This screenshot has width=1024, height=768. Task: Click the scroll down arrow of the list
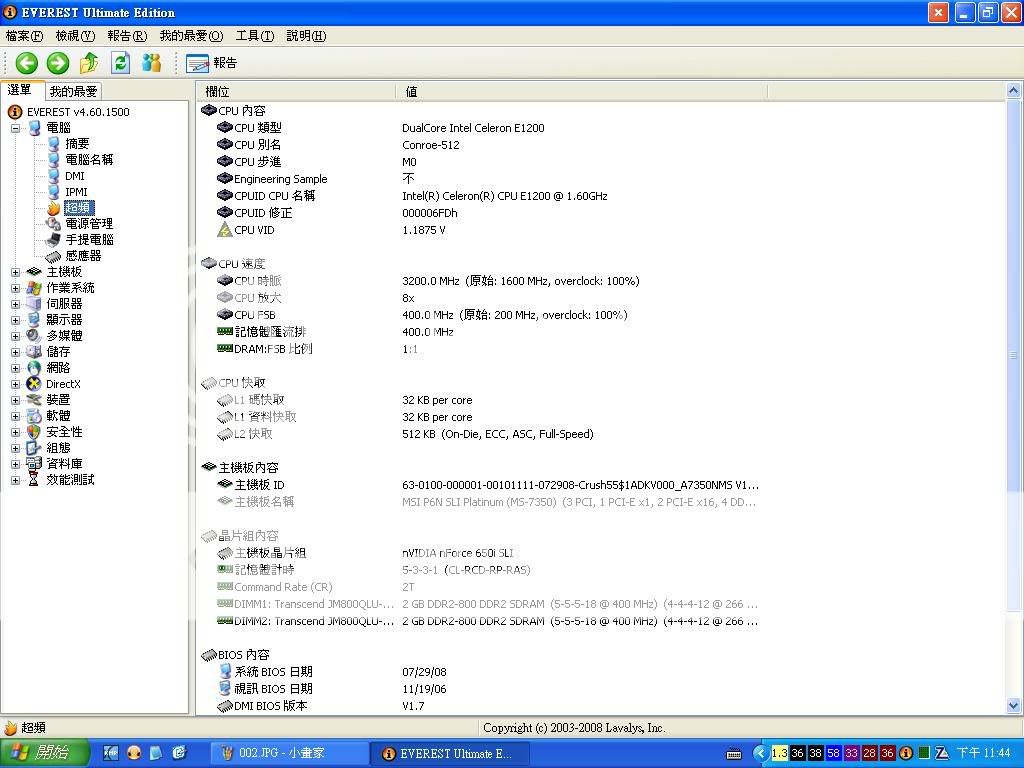point(1013,705)
